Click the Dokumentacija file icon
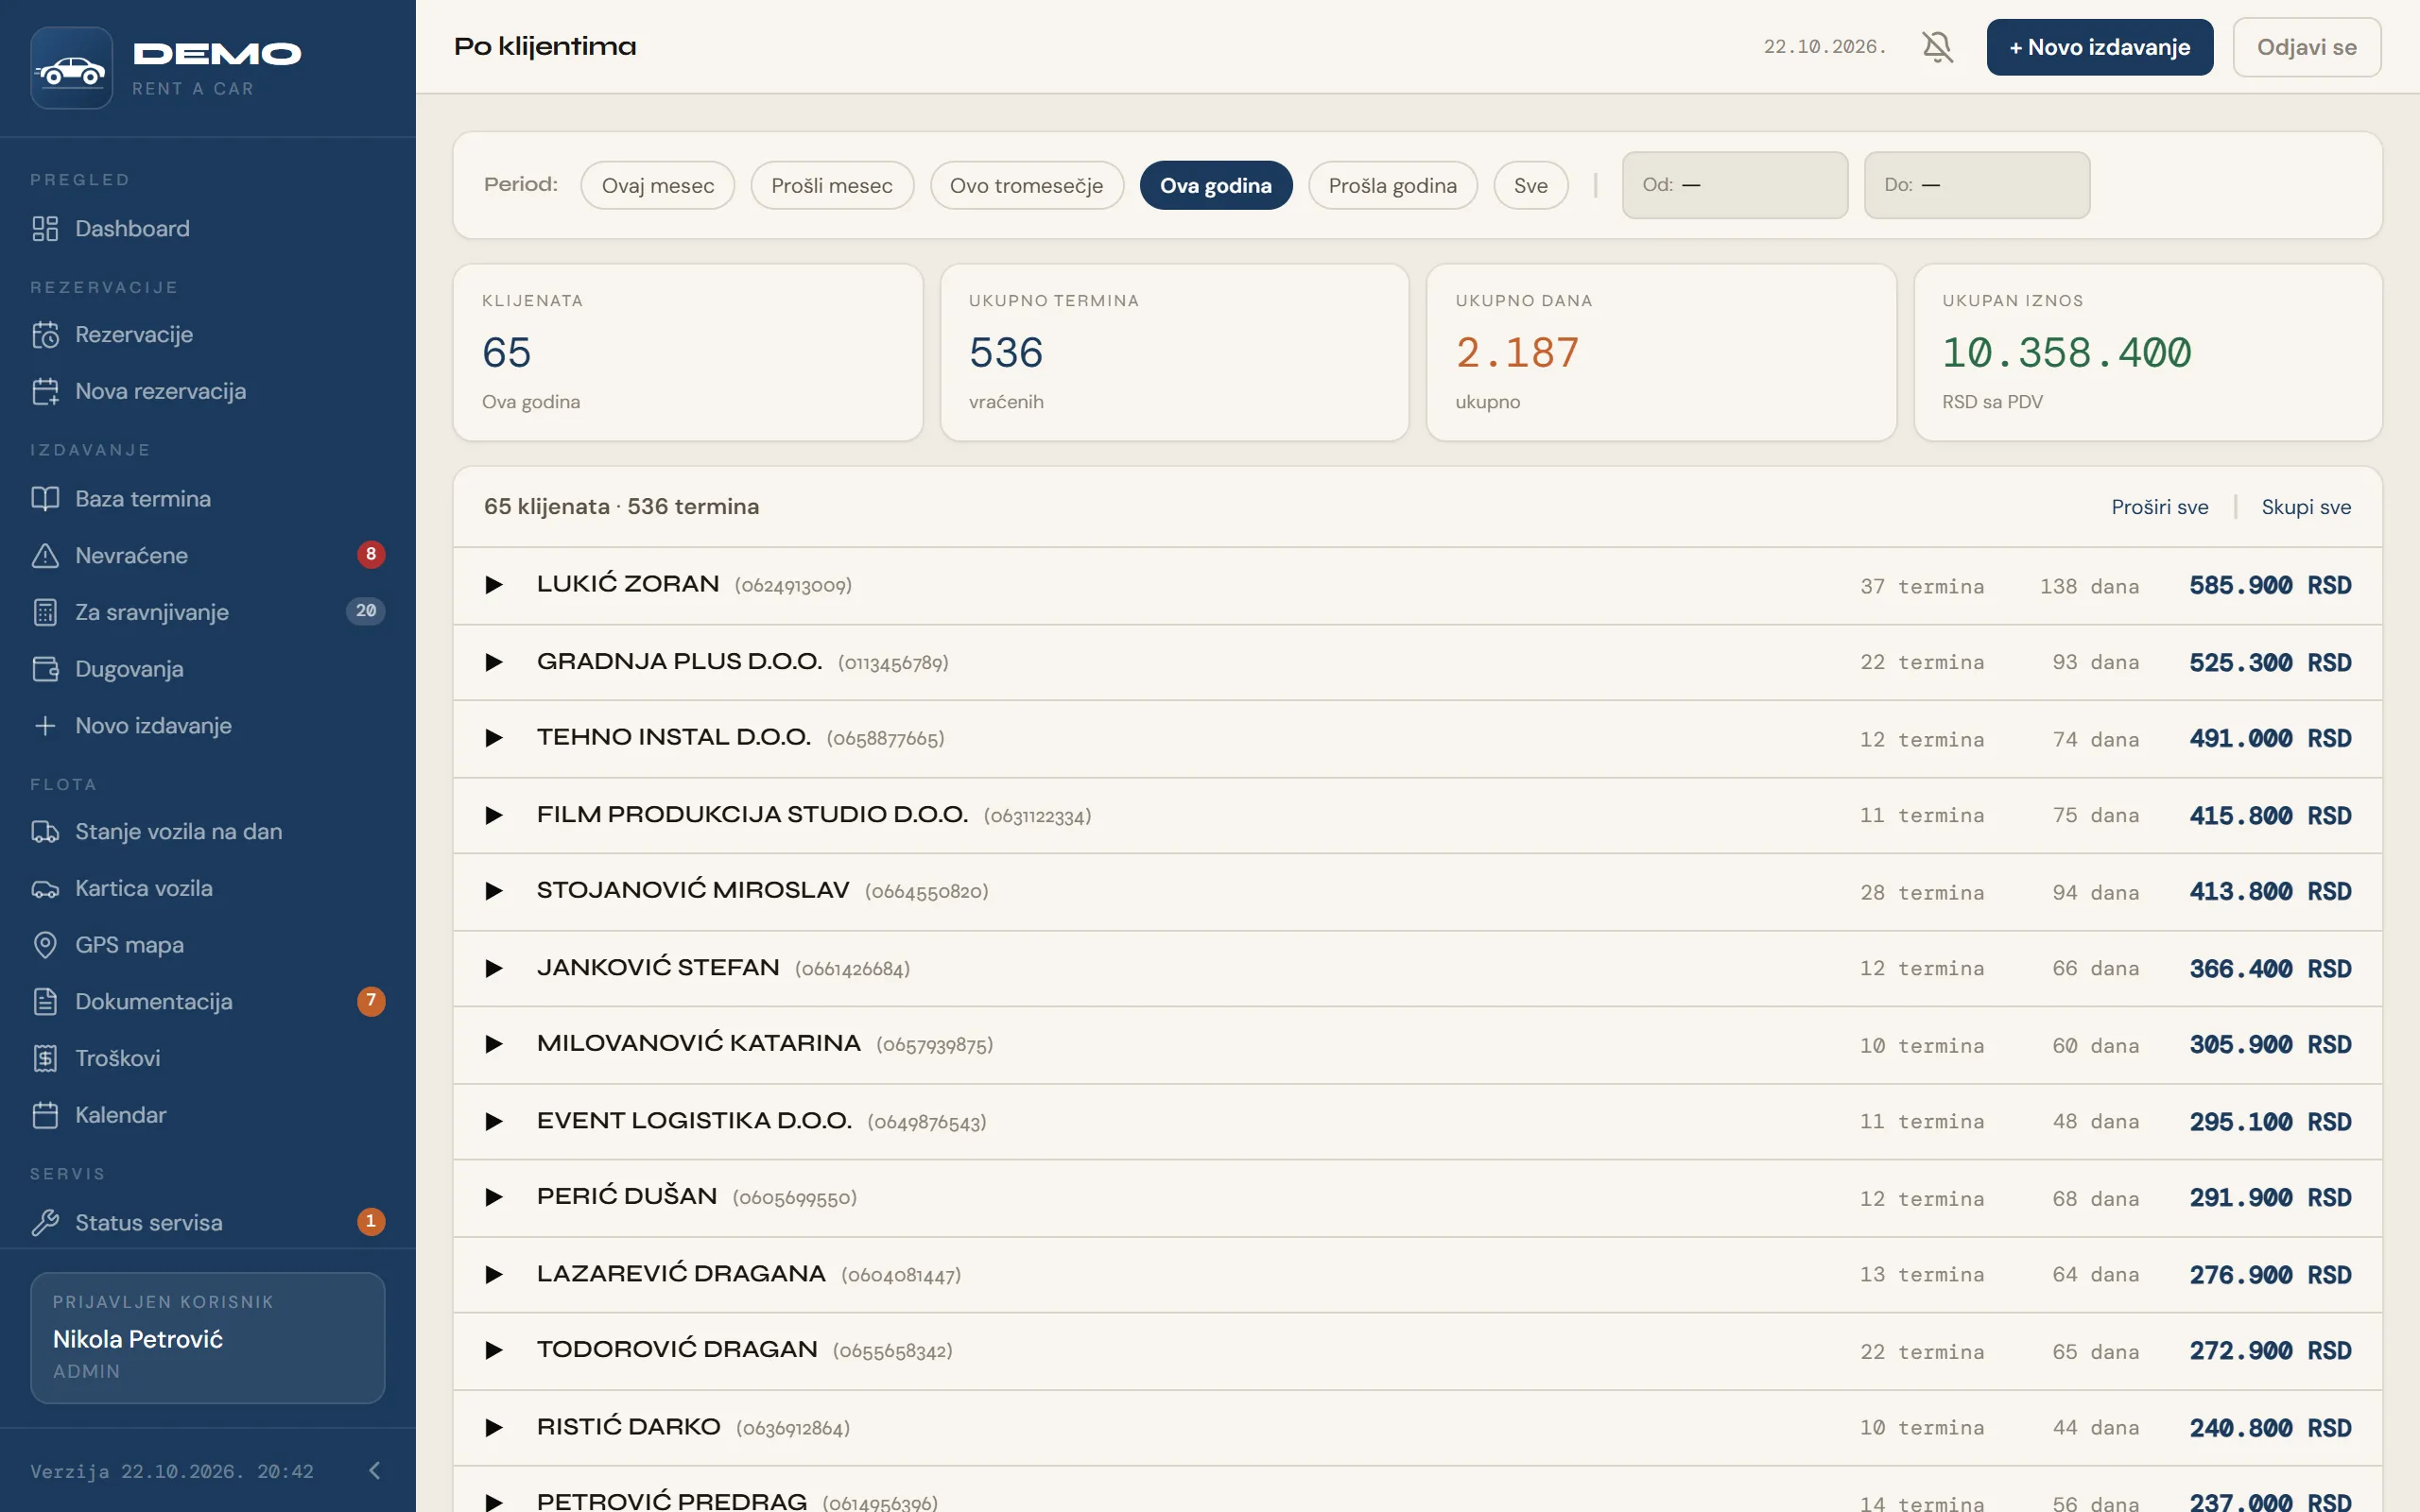The width and height of the screenshot is (2420, 1512). (x=45, y=1002)
